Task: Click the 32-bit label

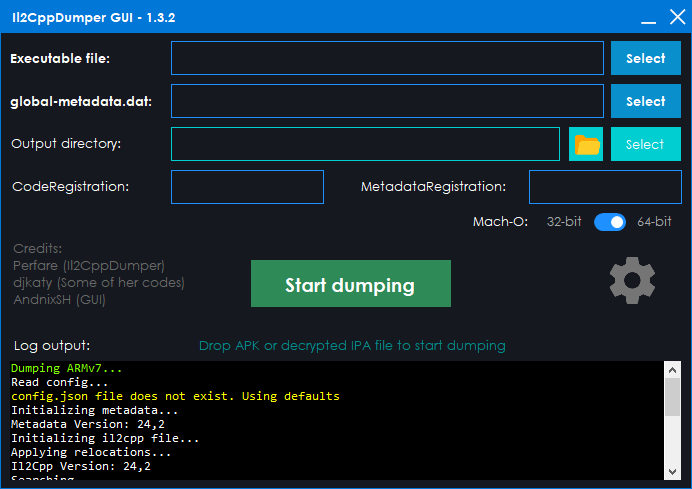Action: [564, 222]
